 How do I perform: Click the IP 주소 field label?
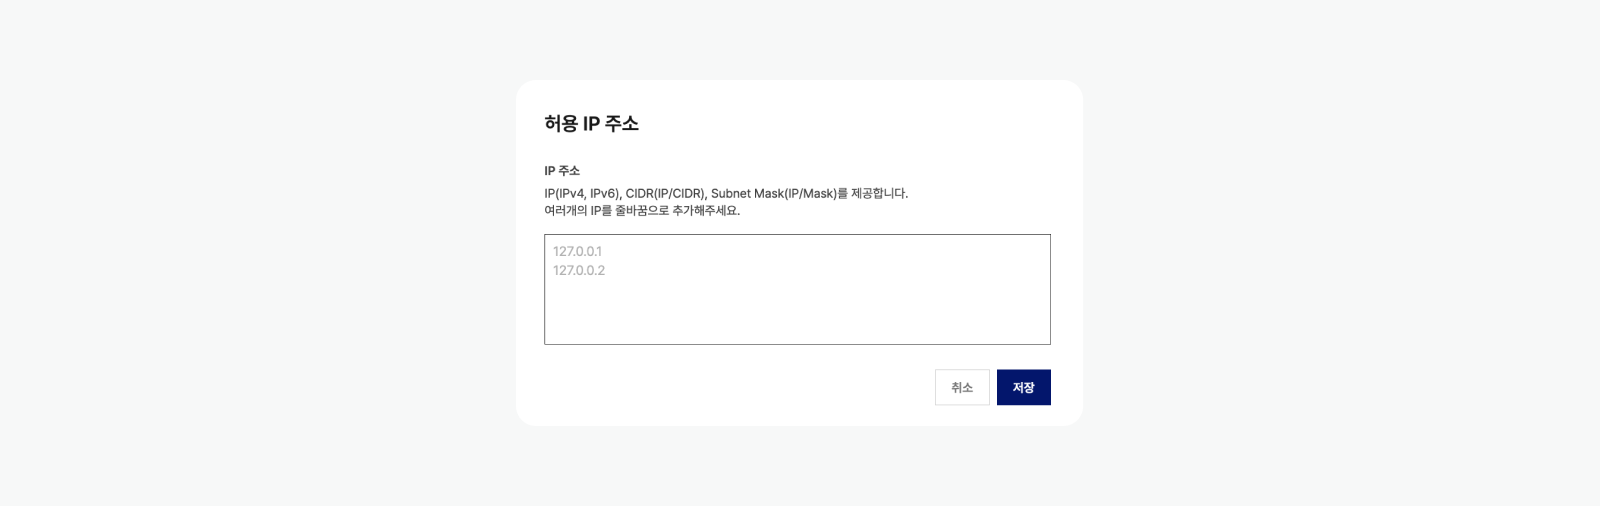click(x=562, y=171)
